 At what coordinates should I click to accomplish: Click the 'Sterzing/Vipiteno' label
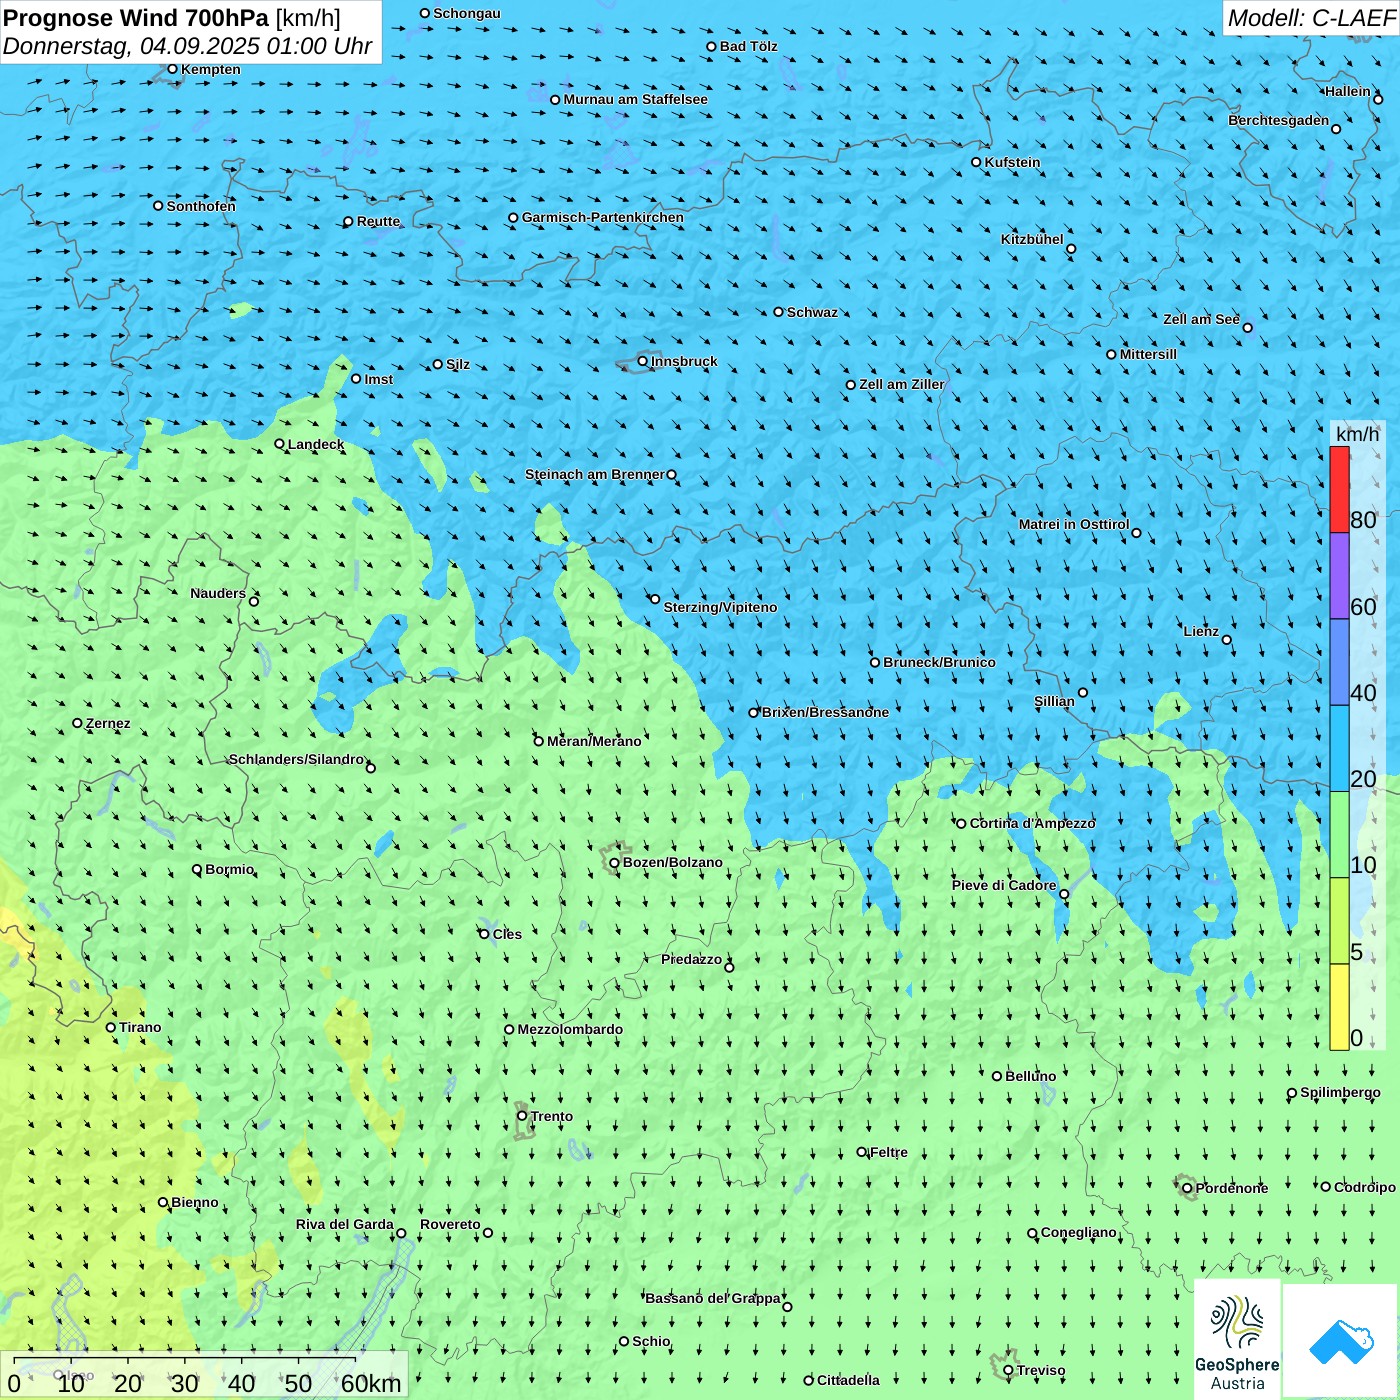coord(720,607)
